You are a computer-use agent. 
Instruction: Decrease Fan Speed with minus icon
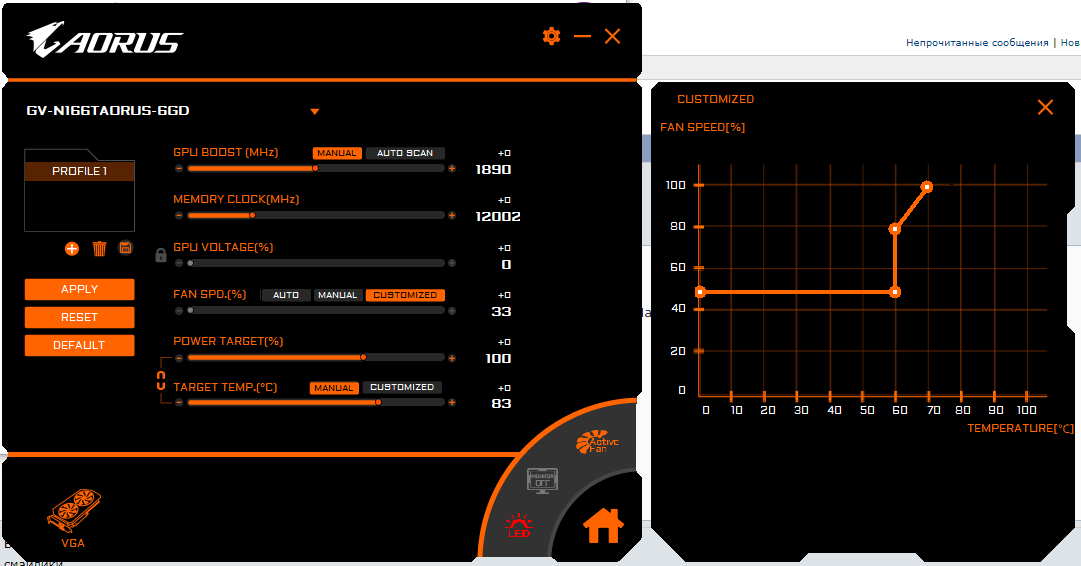click(x=179, y=310)
